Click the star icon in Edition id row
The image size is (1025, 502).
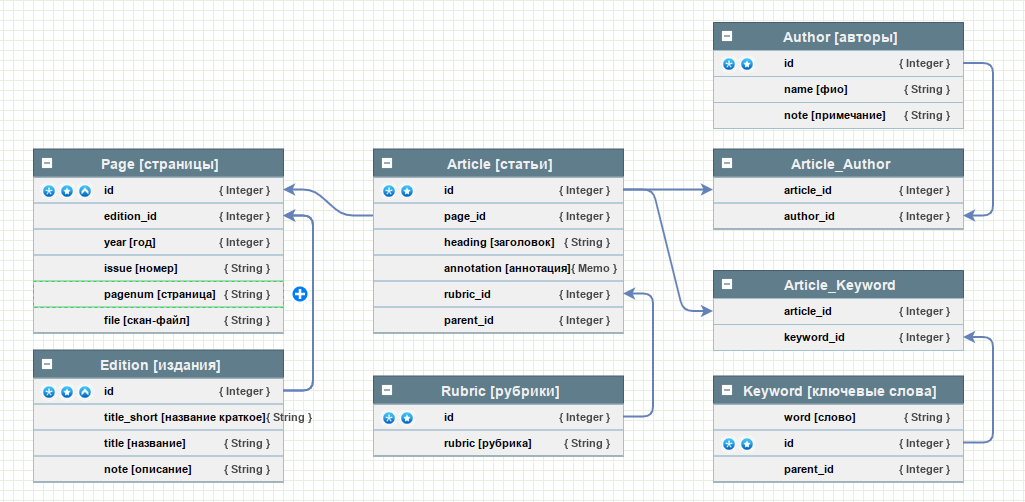tap(67, 392)
